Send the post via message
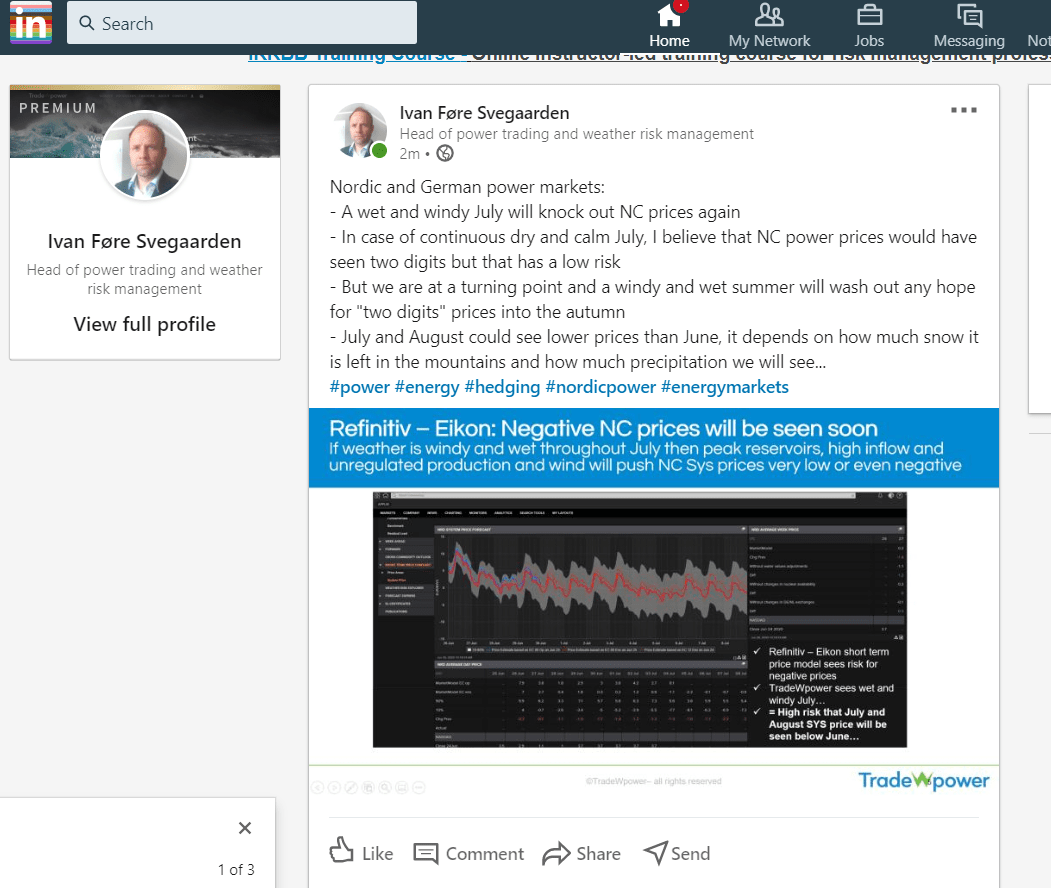Image resolution: width=1051 pixels, height=888 pixels. click(676, 853)
